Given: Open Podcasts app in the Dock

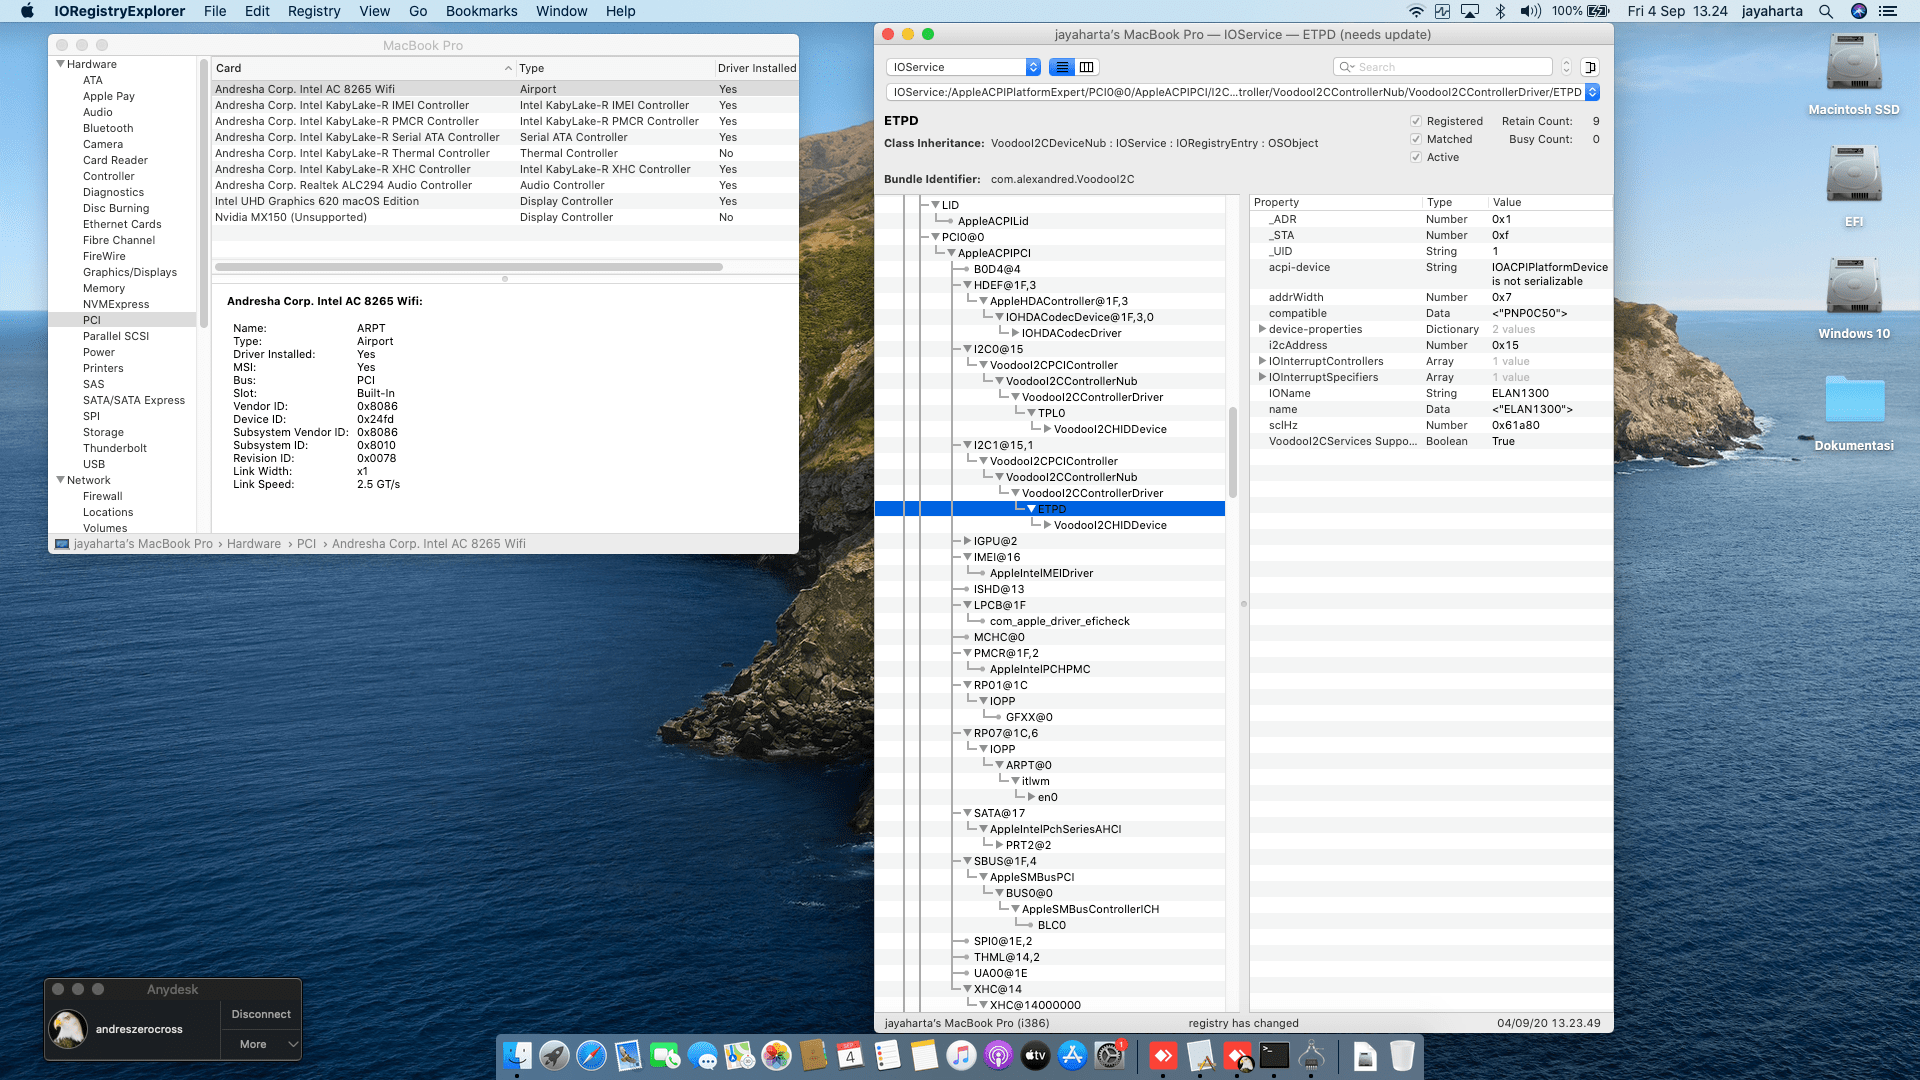Looking at the screenshot, I should 998,1055.
